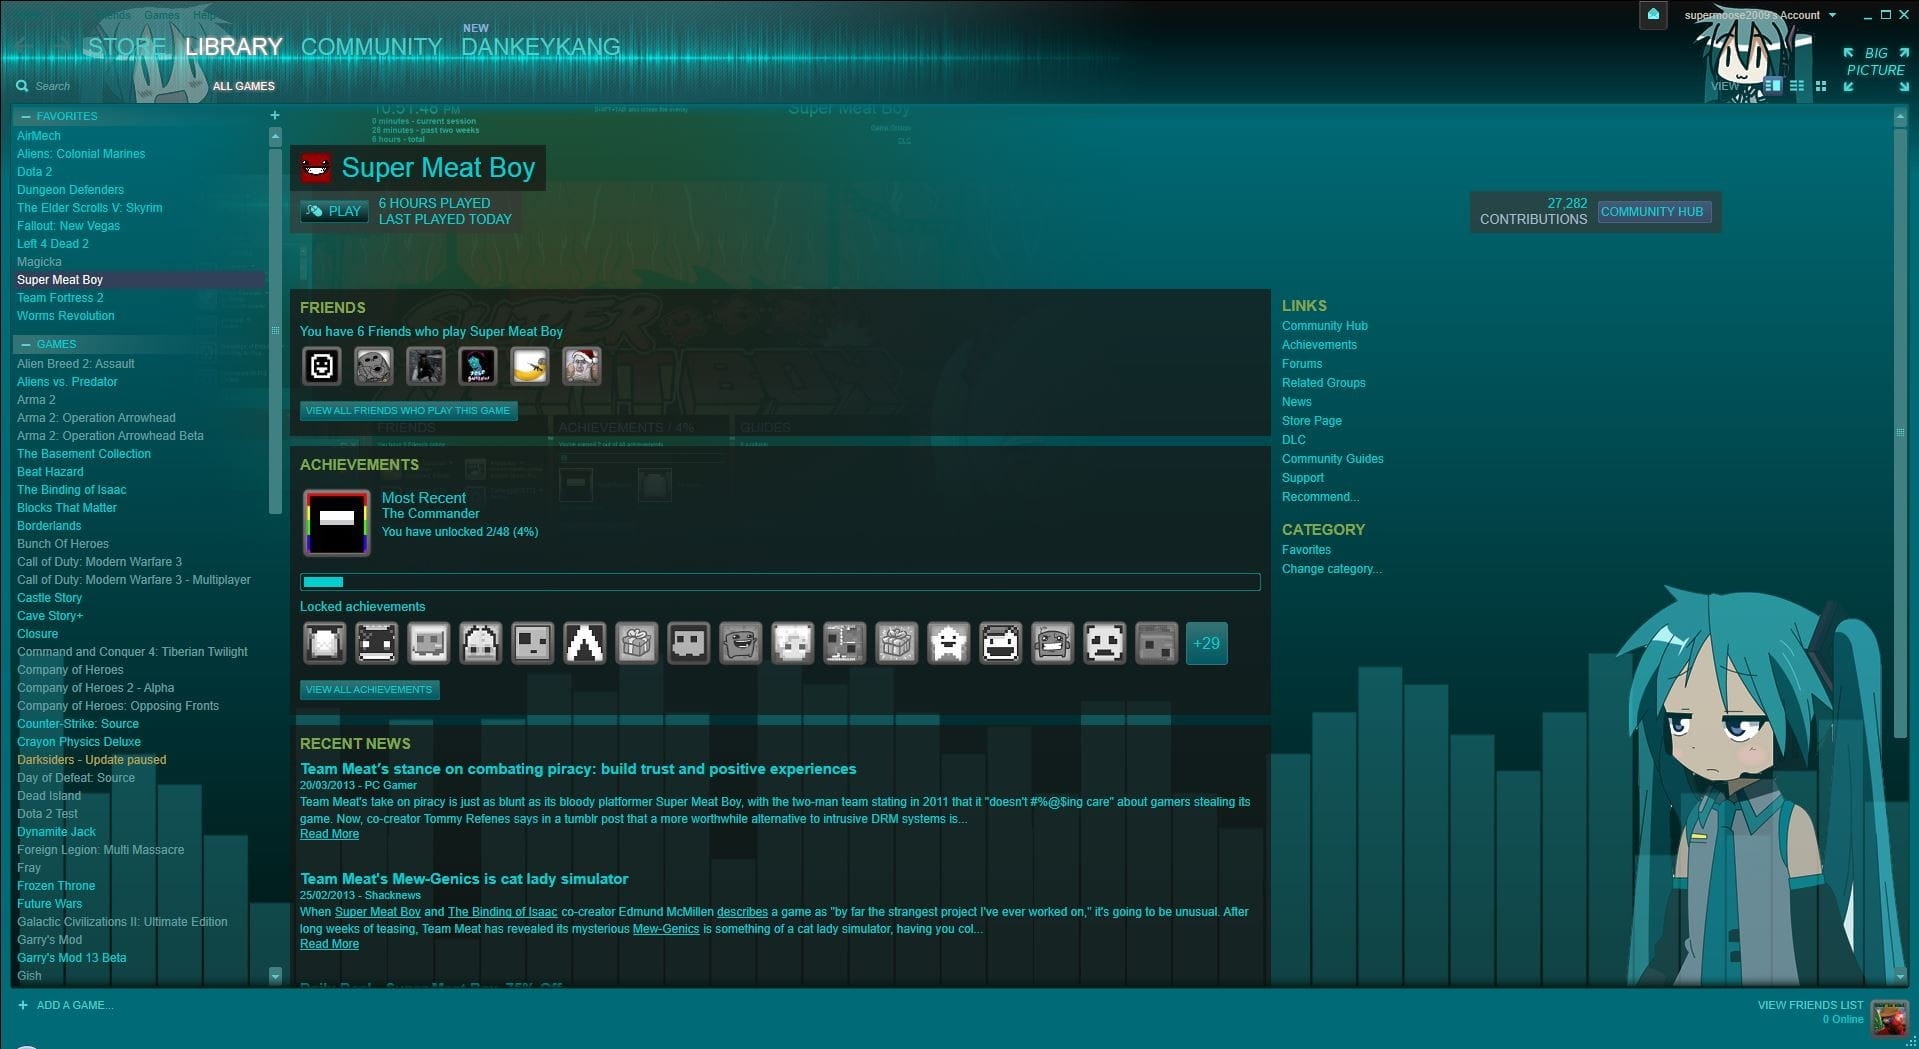Select Garry's Mod 13 Beta
This screenshot has width=1919, height=1049.
pos(72,958)
